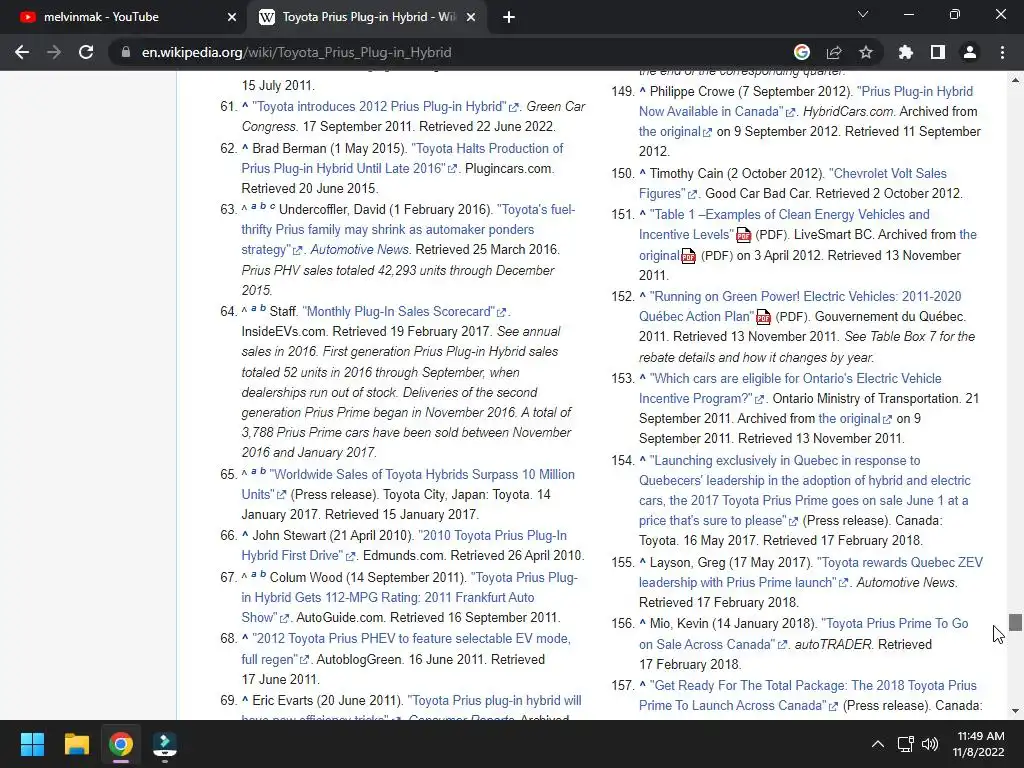The width and height of the screenshot is (1024, 768).
Task: Open "Get Ready For The Total Package" link
Action: click(808, 695)
